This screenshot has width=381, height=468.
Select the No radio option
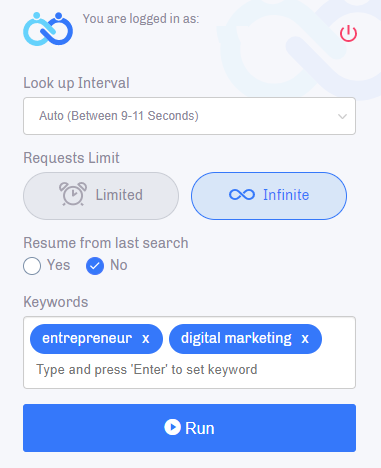pos(95,266)
